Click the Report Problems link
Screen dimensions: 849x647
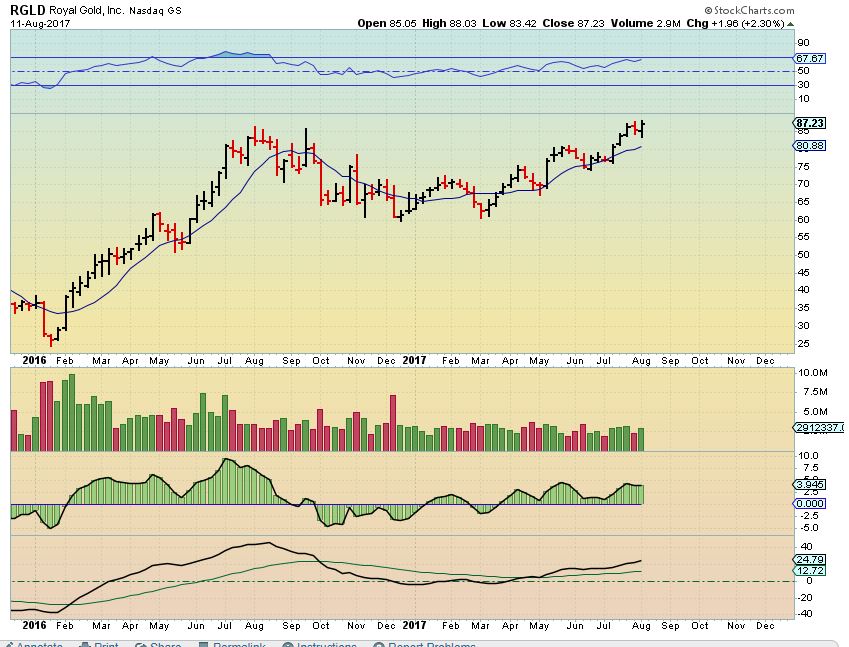424,644
